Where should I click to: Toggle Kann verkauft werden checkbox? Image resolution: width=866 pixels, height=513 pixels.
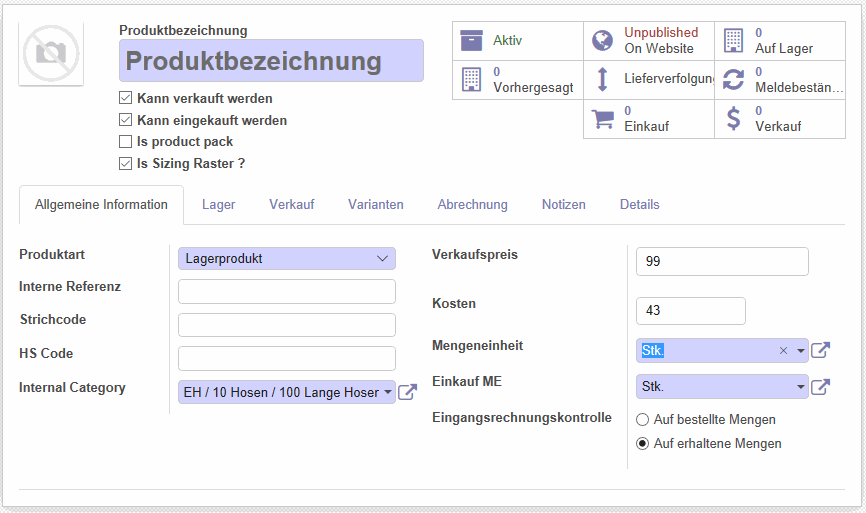click(125, 98)
